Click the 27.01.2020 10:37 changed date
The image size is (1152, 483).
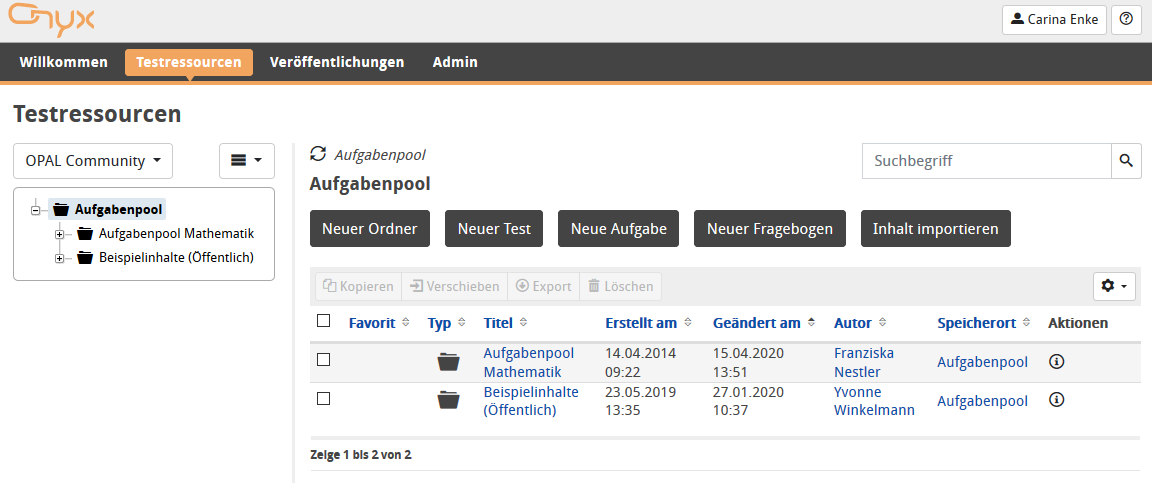point(748,401)
